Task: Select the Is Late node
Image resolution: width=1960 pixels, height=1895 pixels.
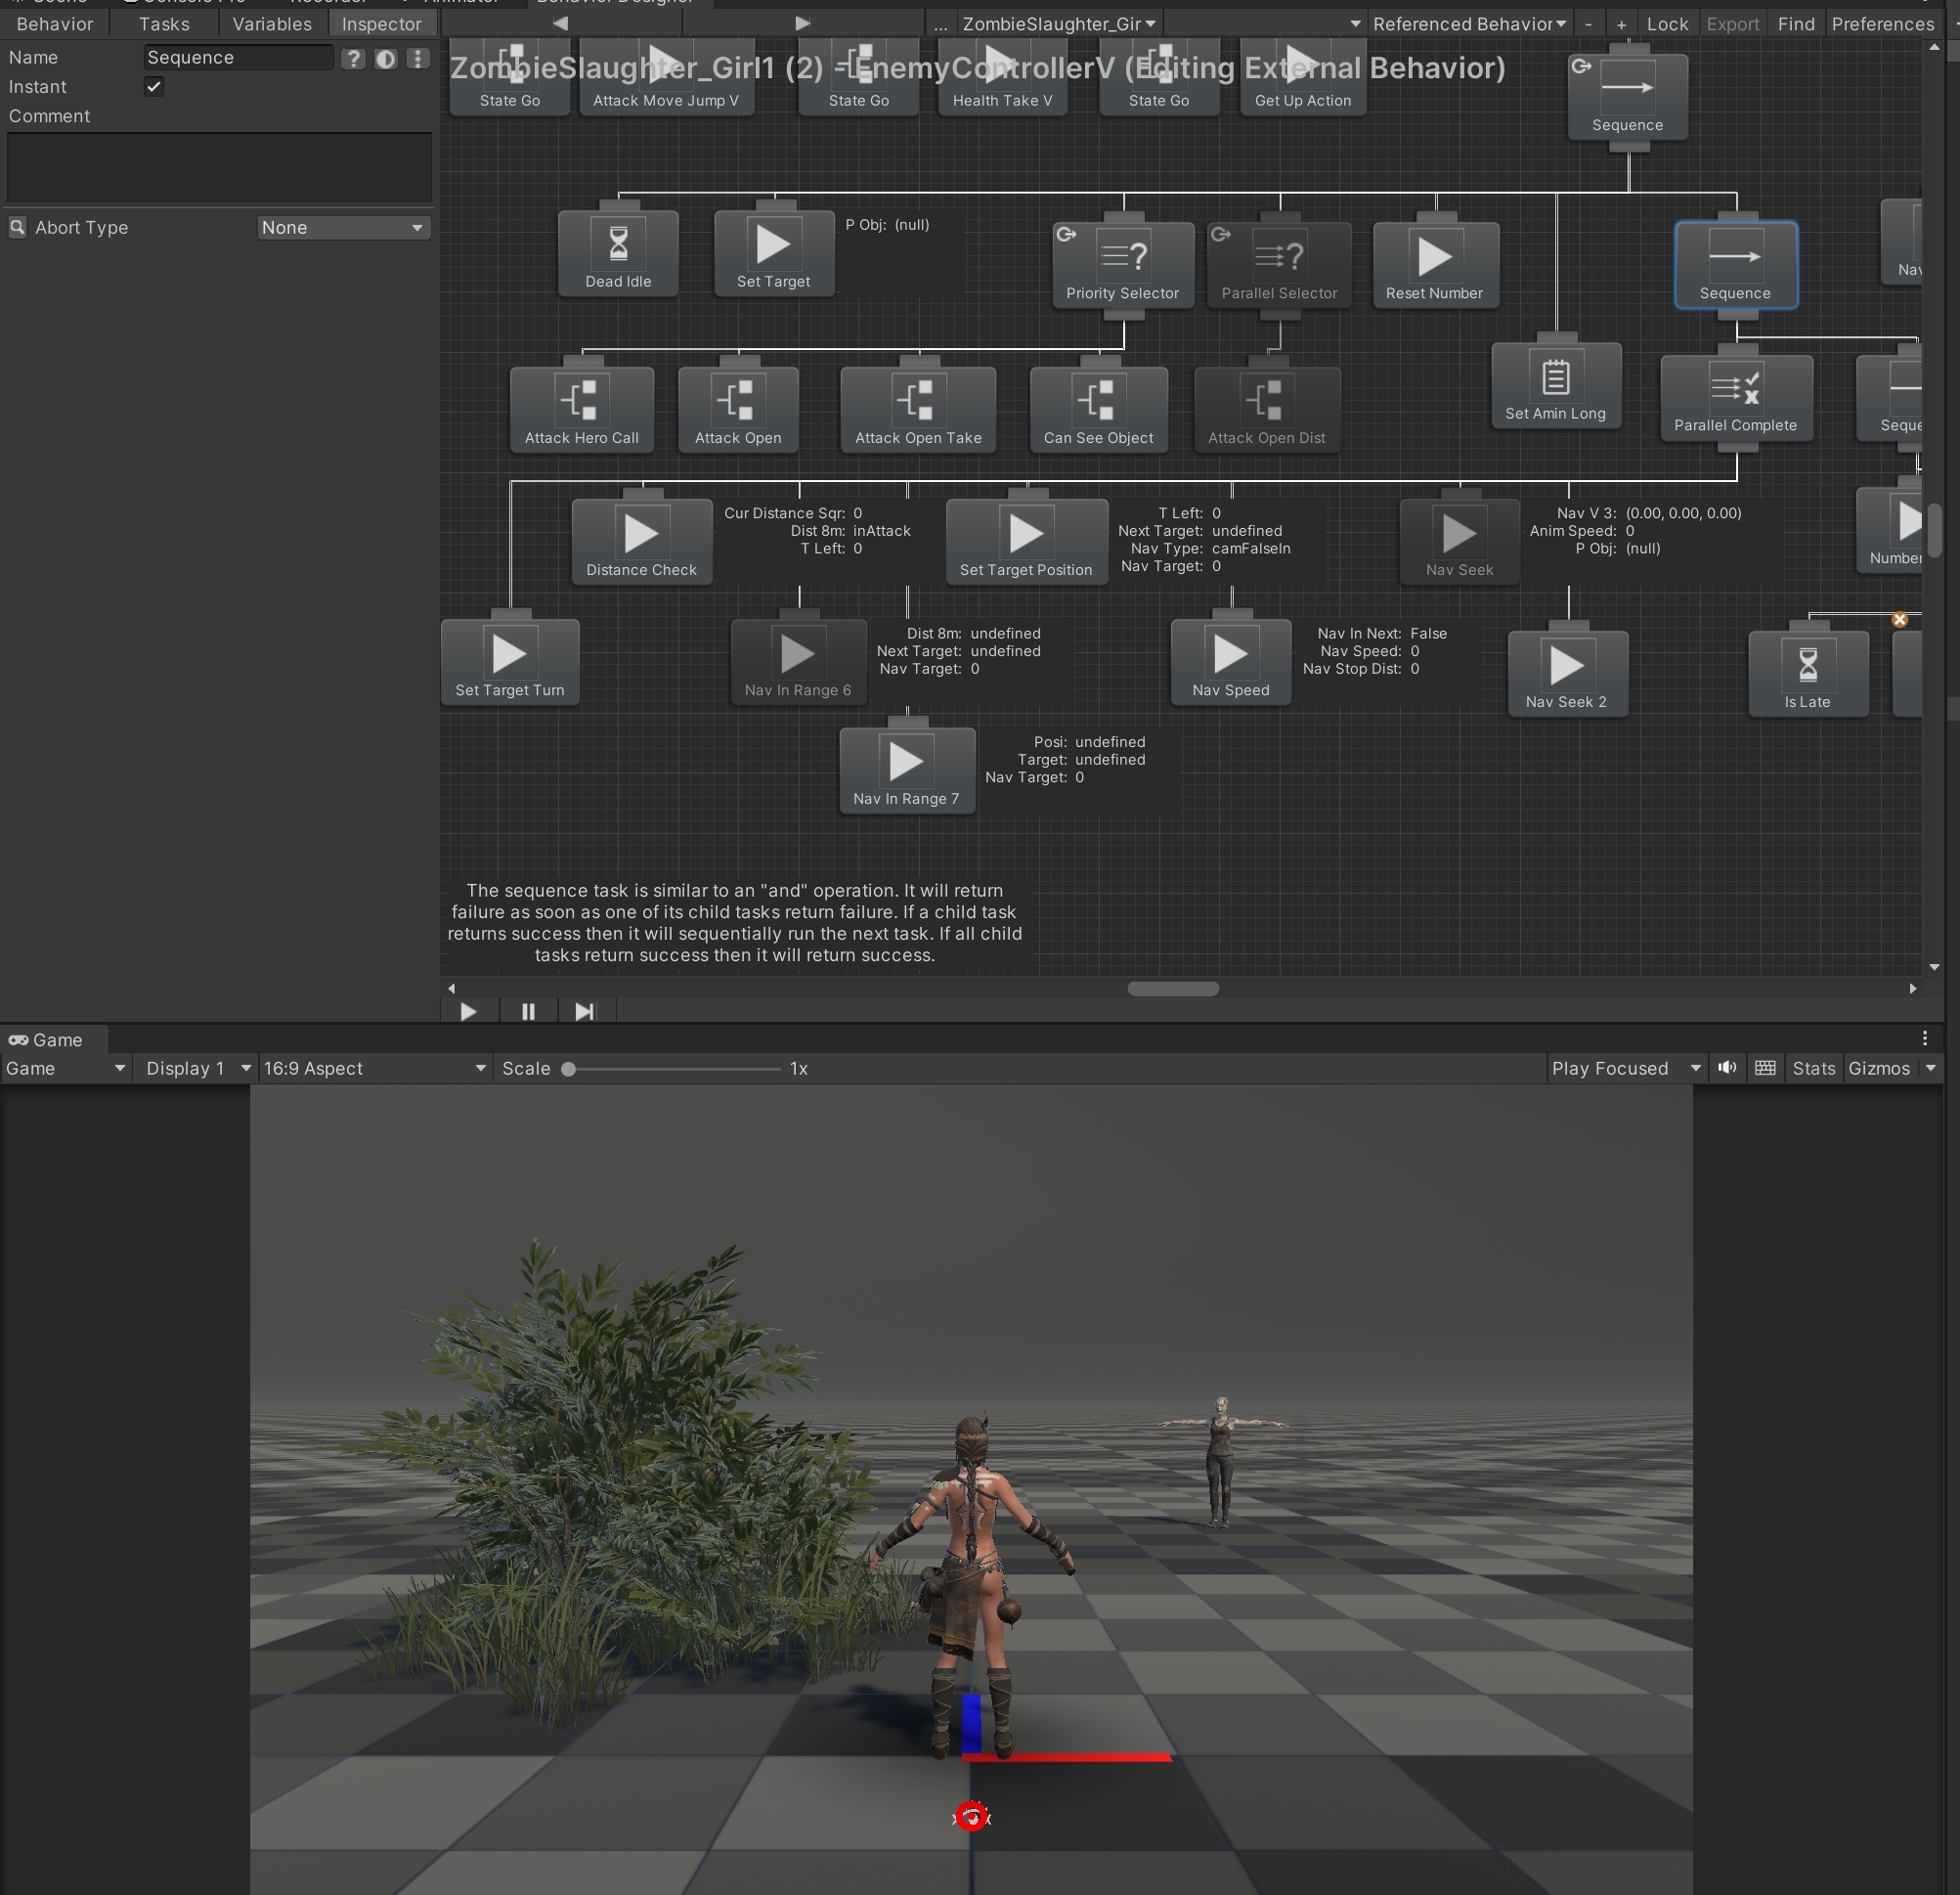Action: click(x=1807, y=674)
